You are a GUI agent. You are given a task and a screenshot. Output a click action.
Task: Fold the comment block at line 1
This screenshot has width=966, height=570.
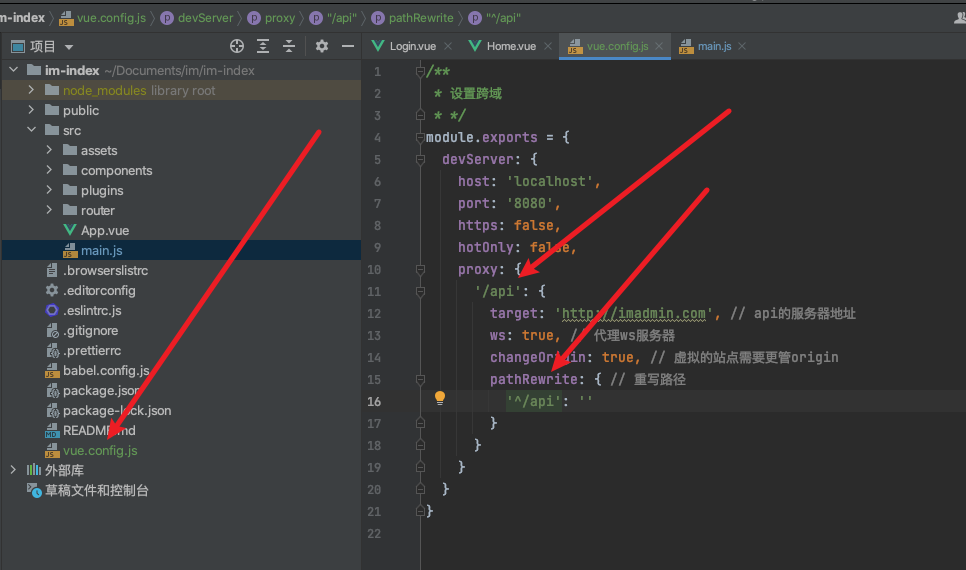point(420,71)
